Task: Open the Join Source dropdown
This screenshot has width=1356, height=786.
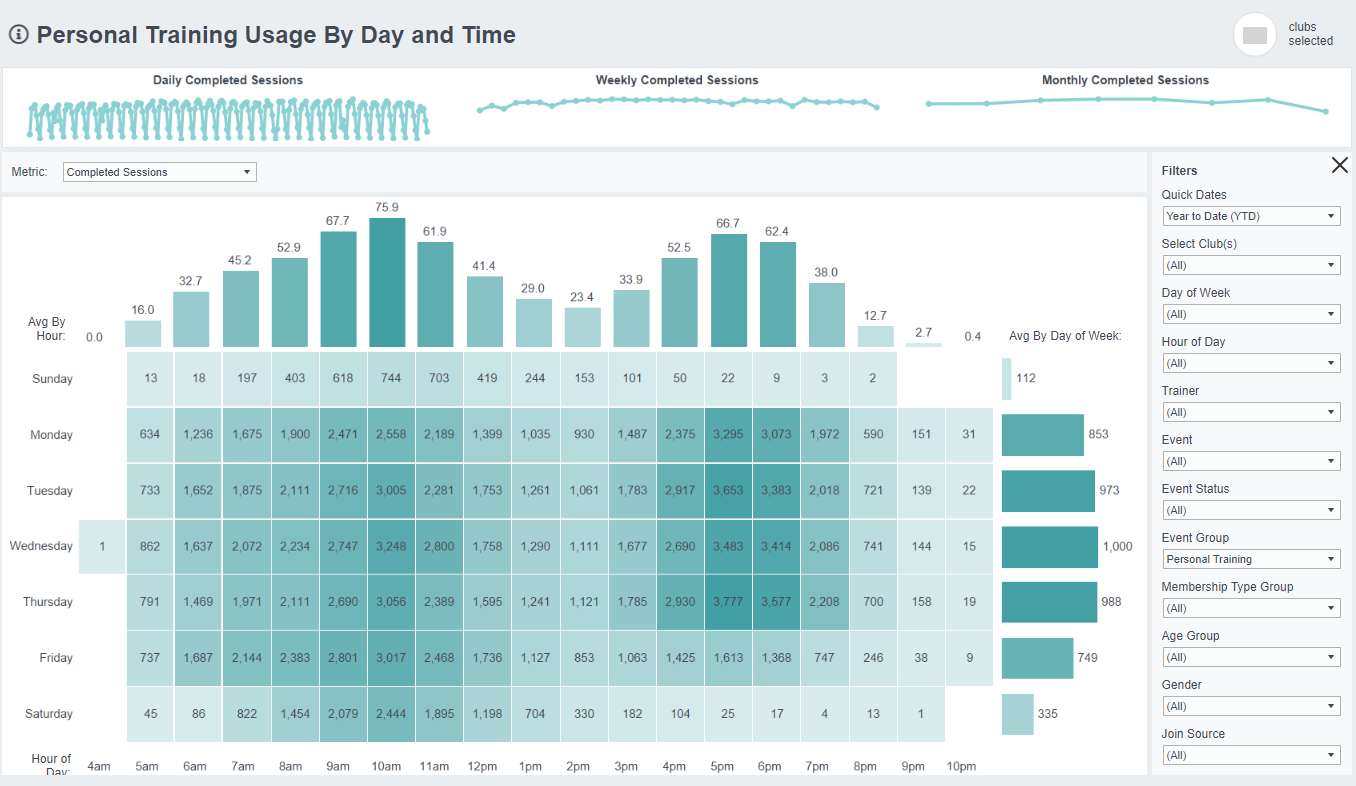Action: point(1251,754)
